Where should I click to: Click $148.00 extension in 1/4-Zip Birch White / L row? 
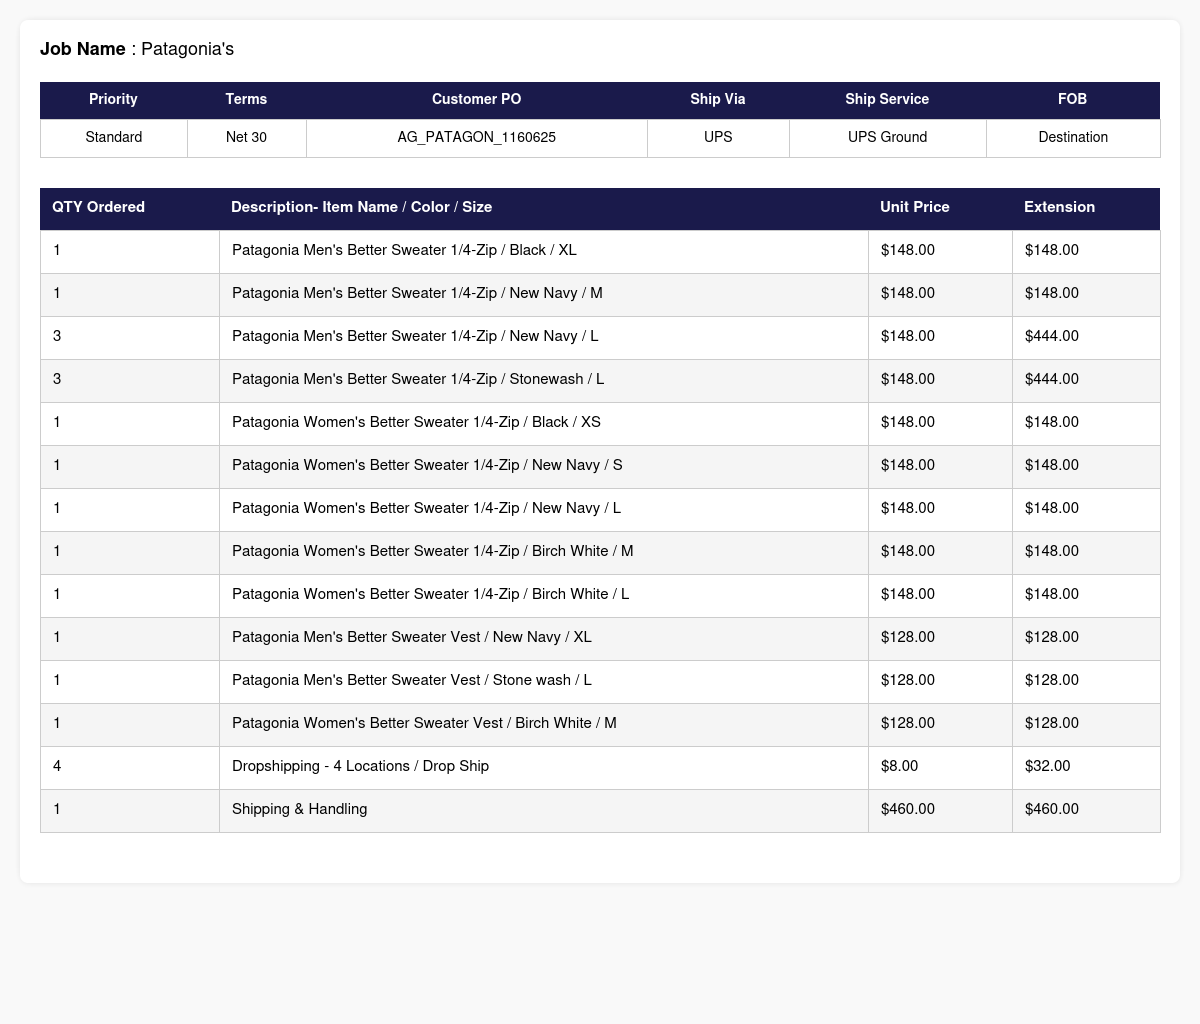[1052, 595]
